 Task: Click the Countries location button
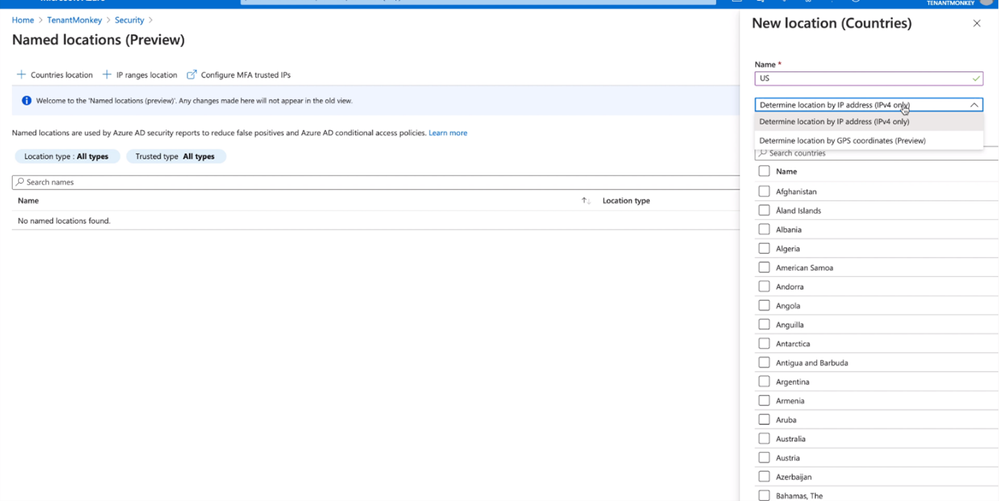(x=55, y=75)
